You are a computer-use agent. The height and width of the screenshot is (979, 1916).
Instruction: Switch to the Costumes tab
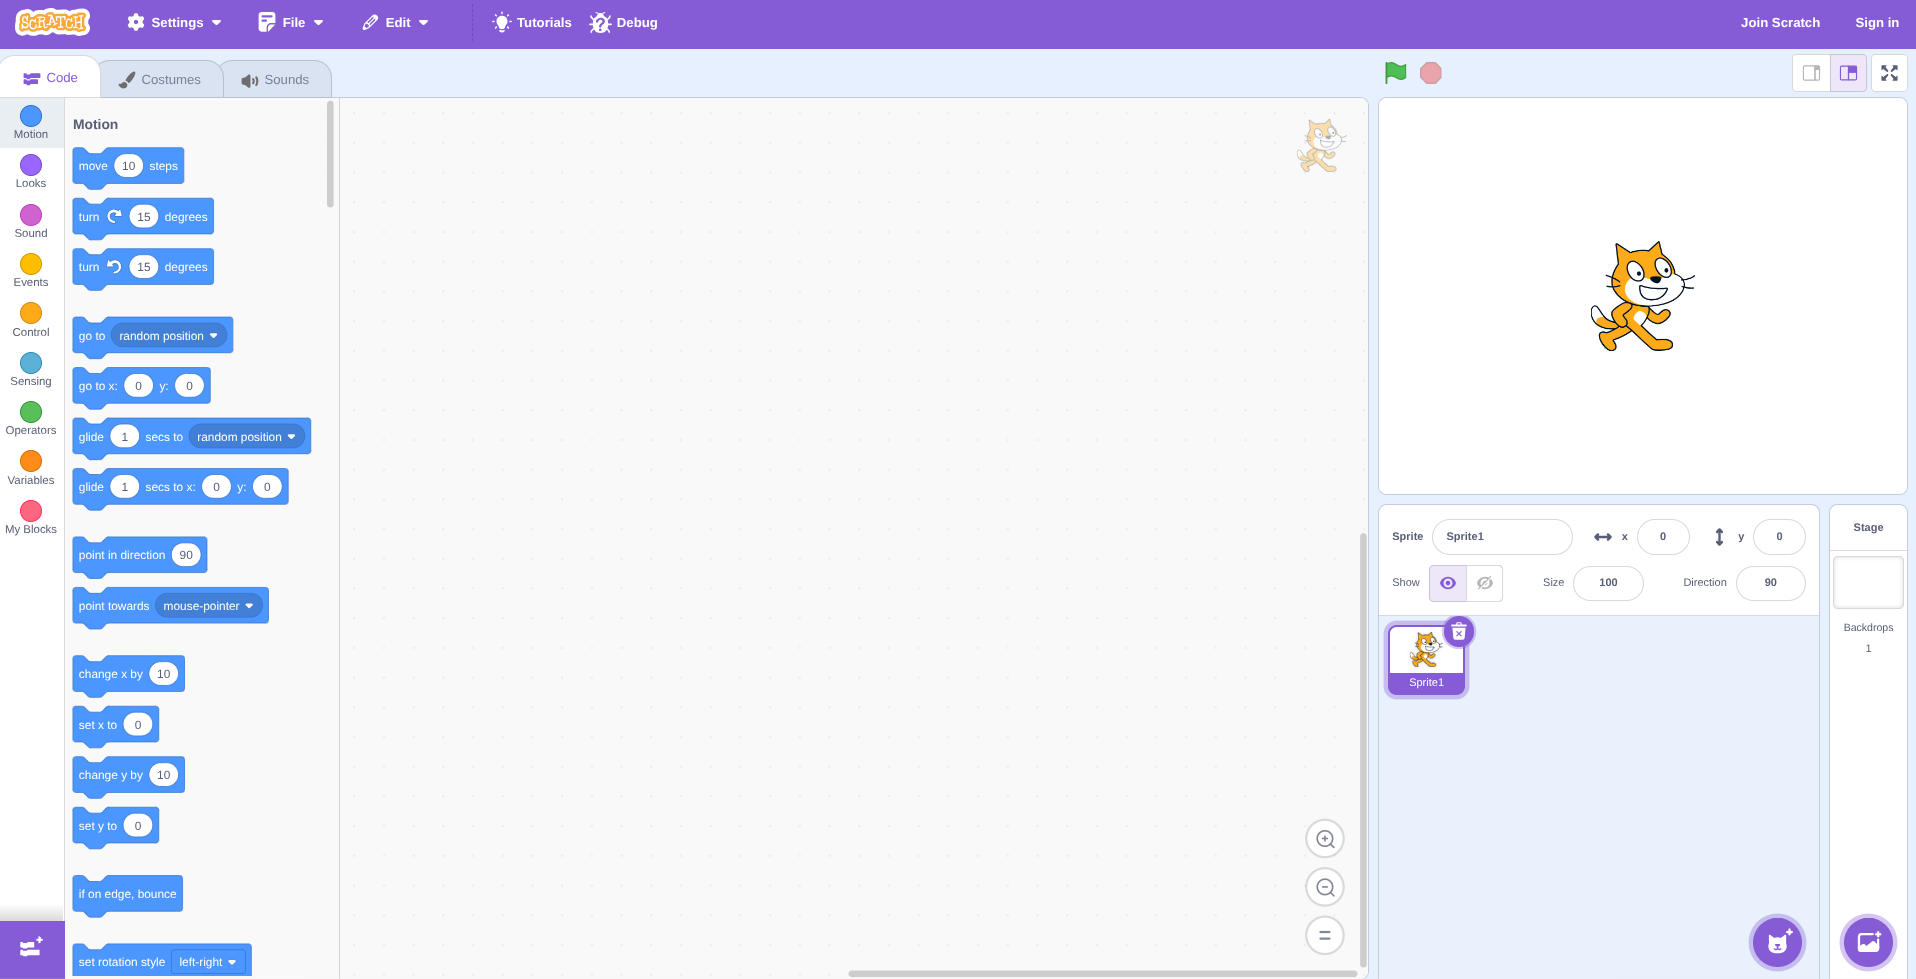coord(160,79)
